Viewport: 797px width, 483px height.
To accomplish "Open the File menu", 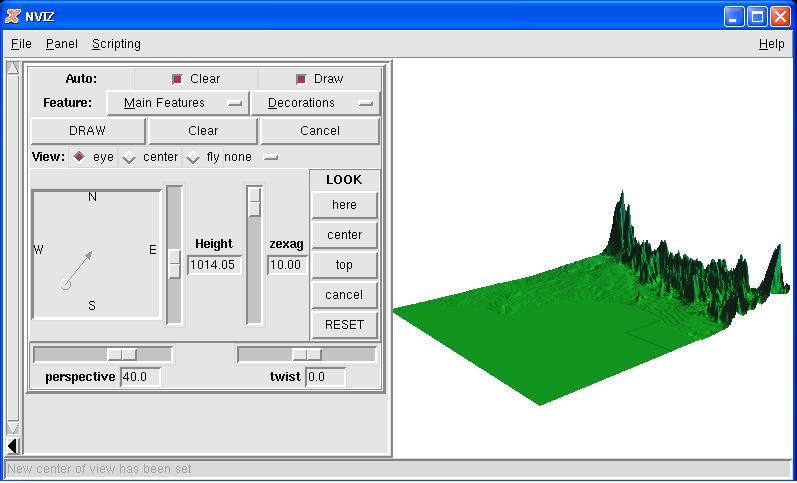I will pos(21,44).
